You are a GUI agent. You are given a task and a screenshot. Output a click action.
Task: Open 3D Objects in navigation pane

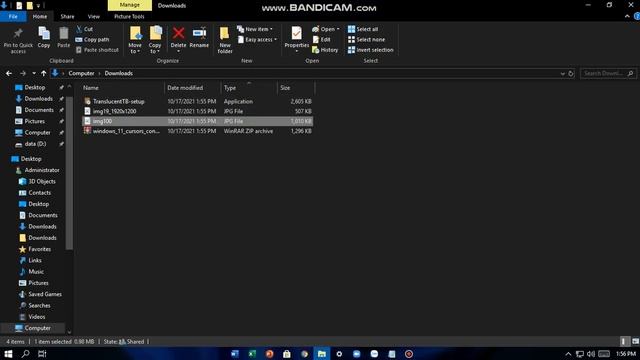42,181
